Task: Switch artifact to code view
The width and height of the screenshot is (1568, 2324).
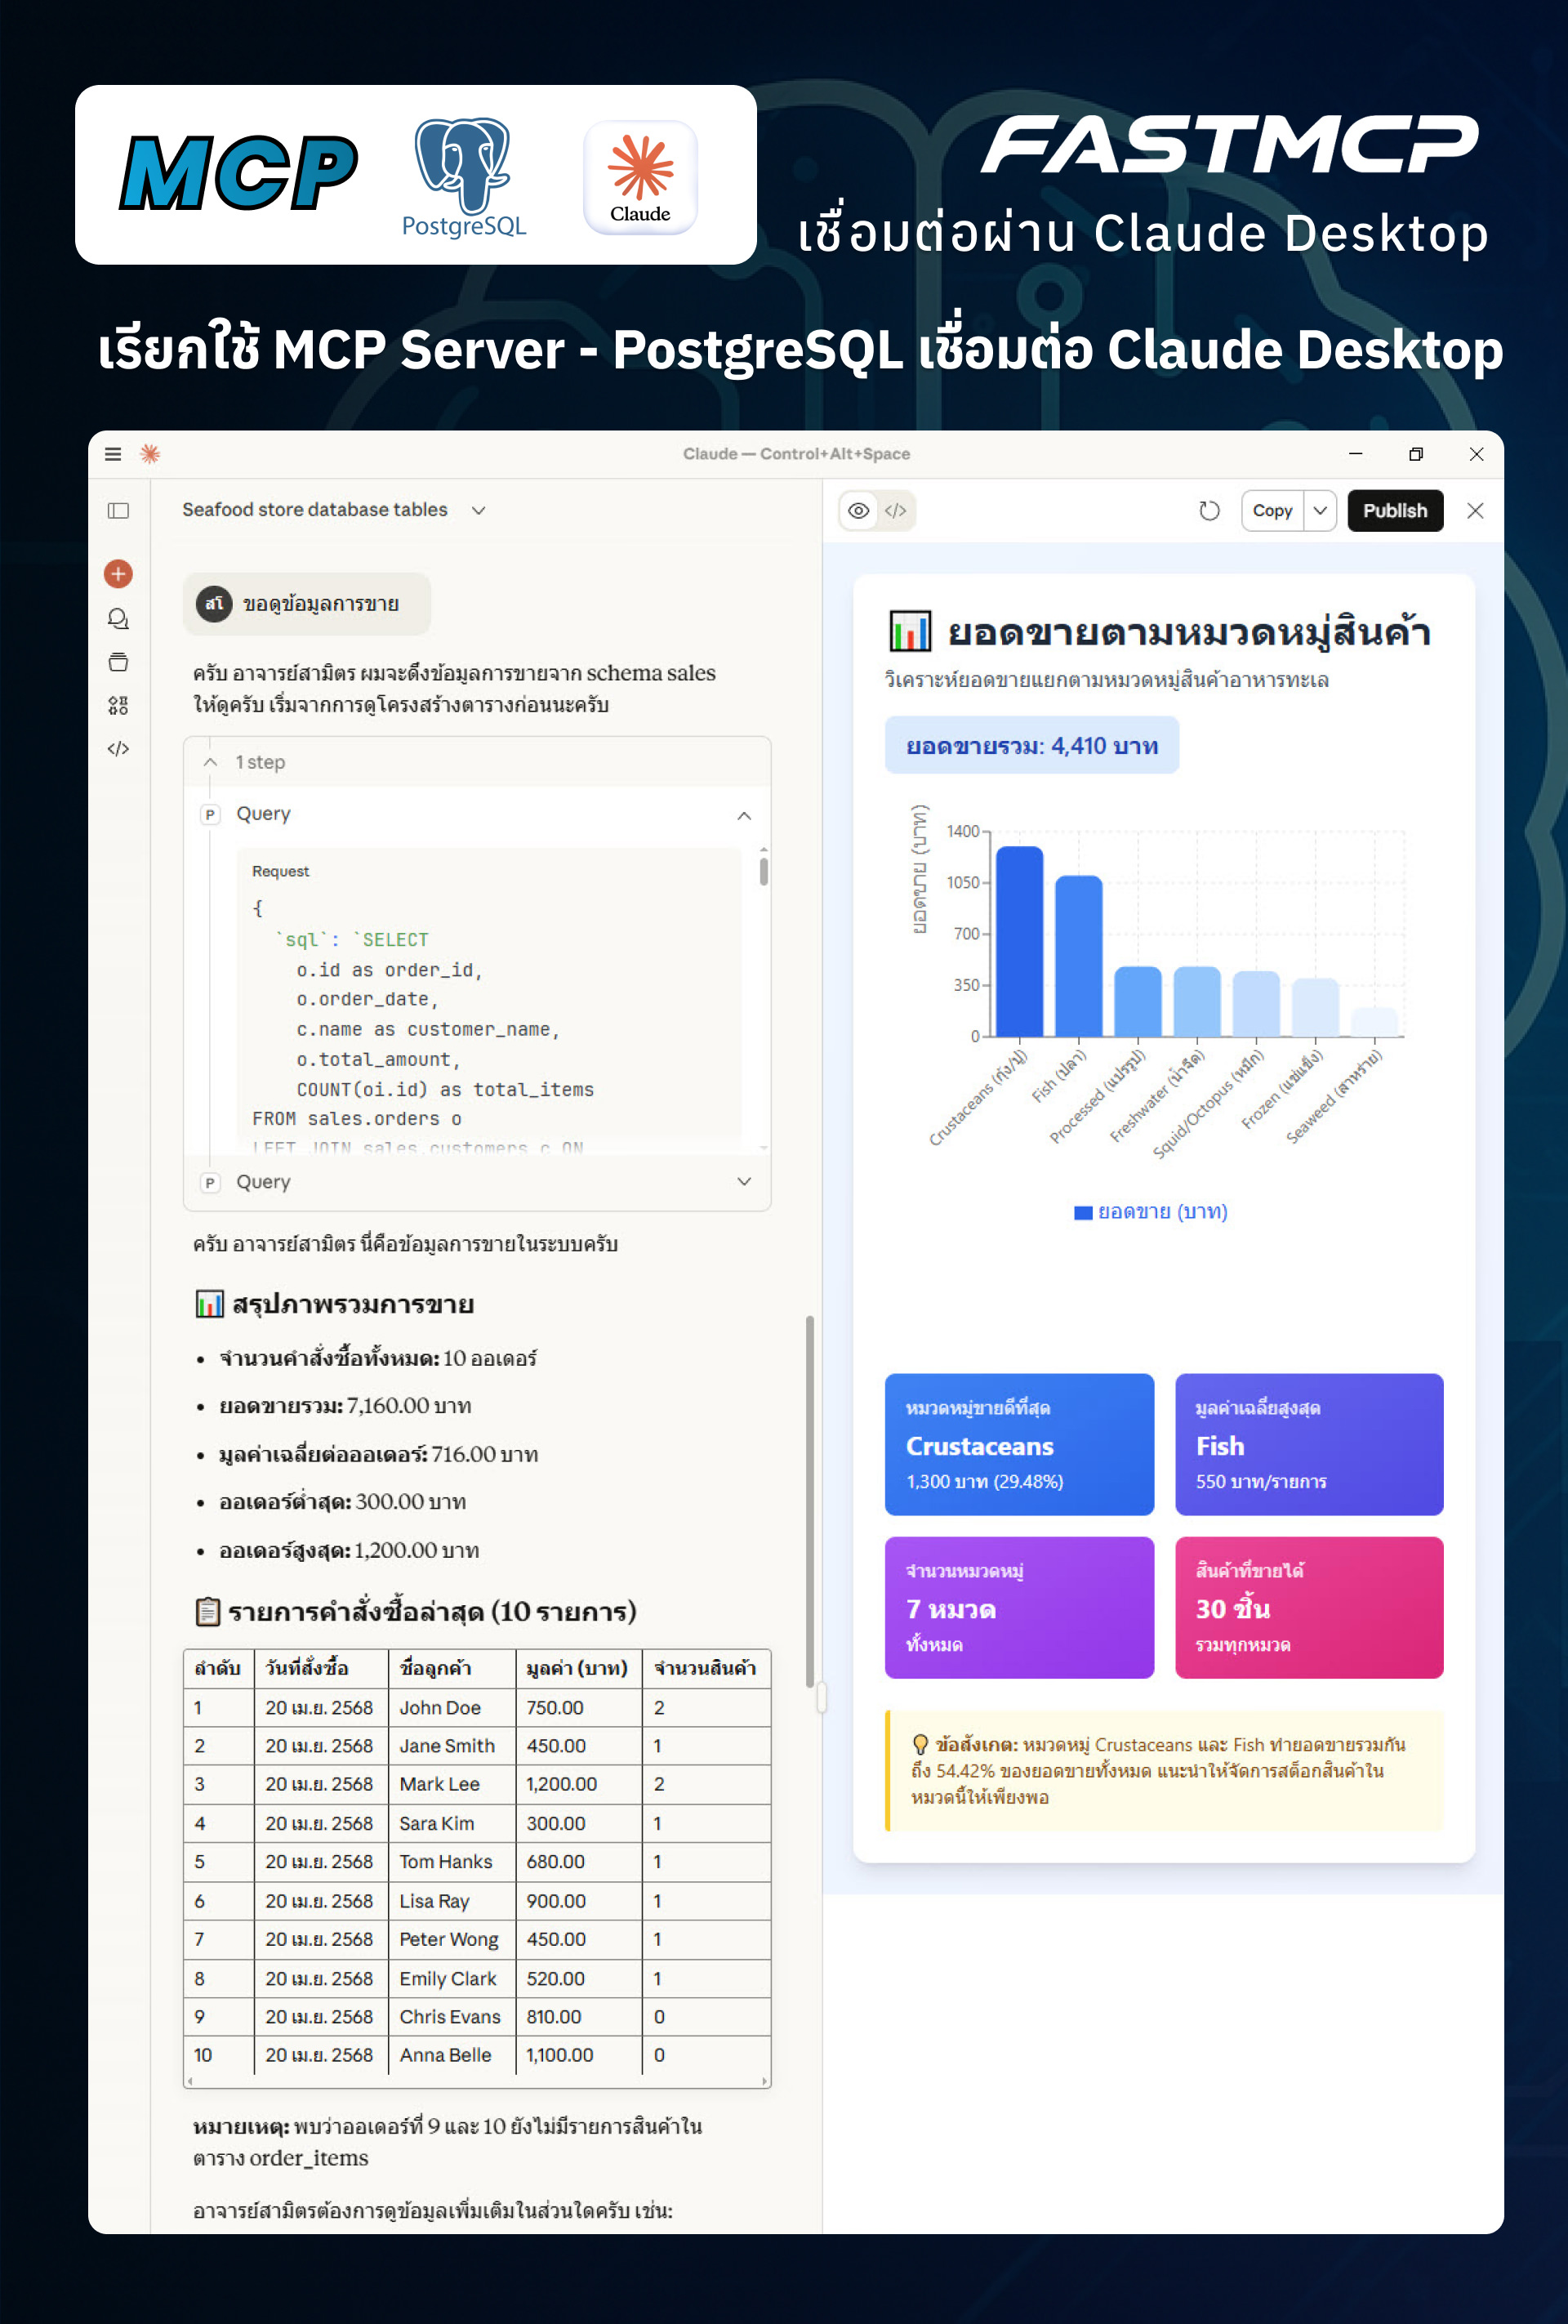Action: [x=896, y=511]
